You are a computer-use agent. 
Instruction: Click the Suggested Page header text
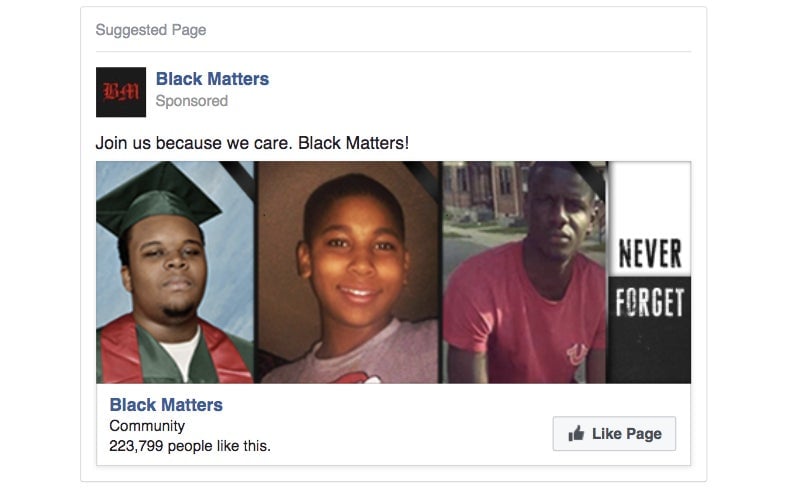click(151, 30)
